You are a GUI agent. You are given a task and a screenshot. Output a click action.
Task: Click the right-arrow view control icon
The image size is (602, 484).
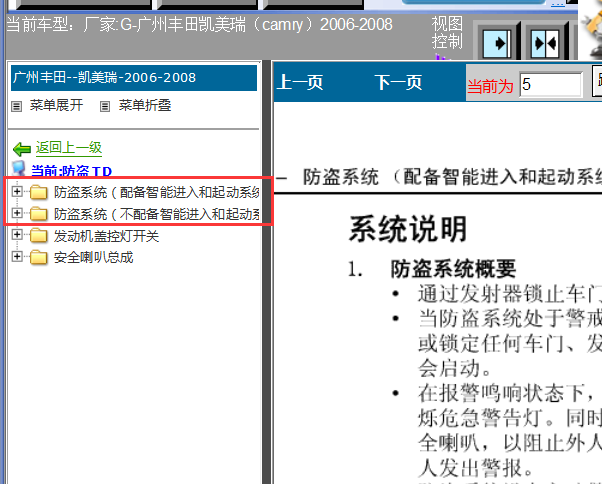(x=497, y=43)
